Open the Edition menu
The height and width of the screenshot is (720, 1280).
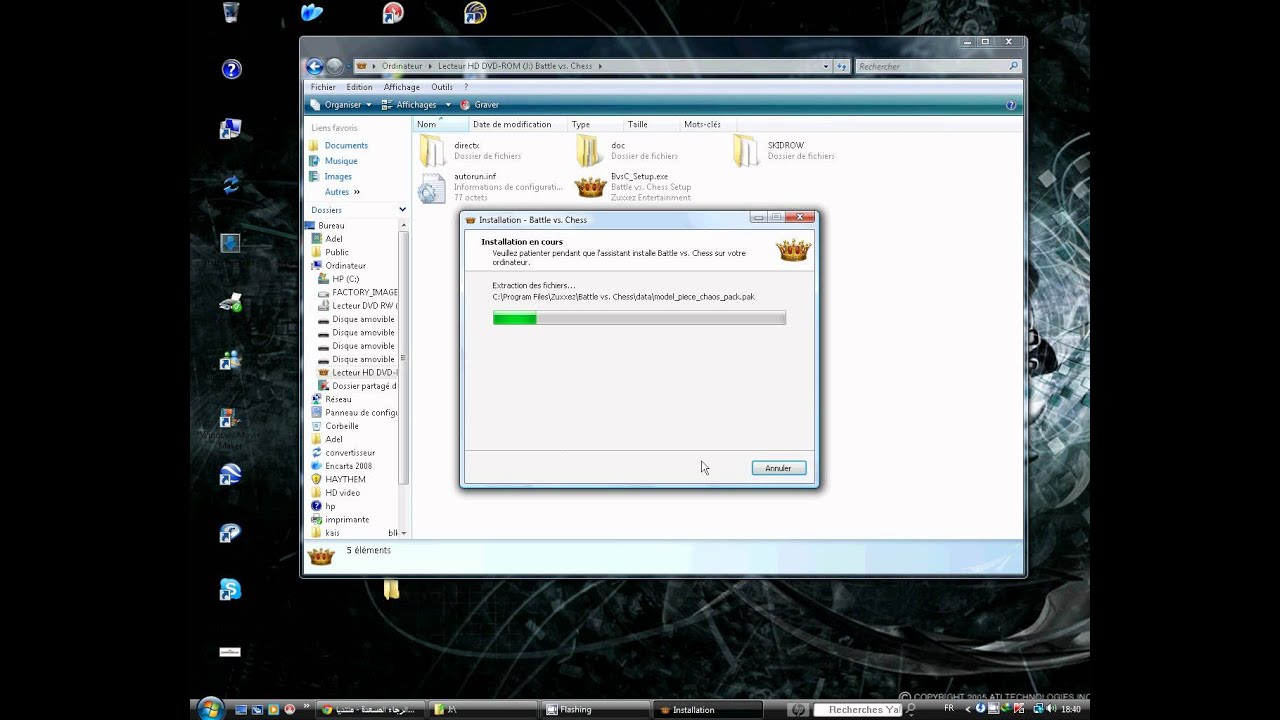359,87
